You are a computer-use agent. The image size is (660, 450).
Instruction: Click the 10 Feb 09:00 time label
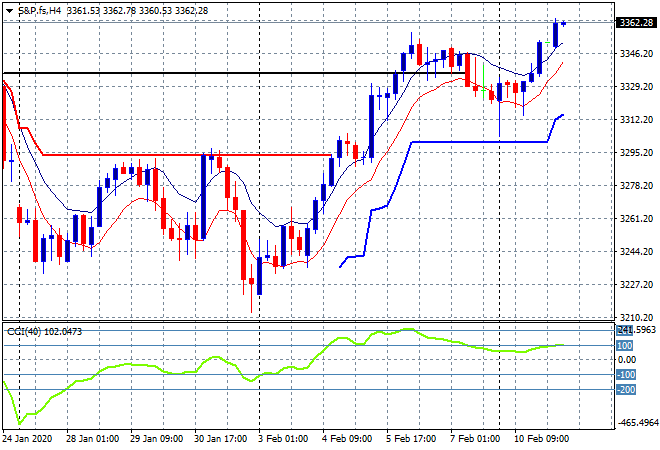tap(541, 439)
